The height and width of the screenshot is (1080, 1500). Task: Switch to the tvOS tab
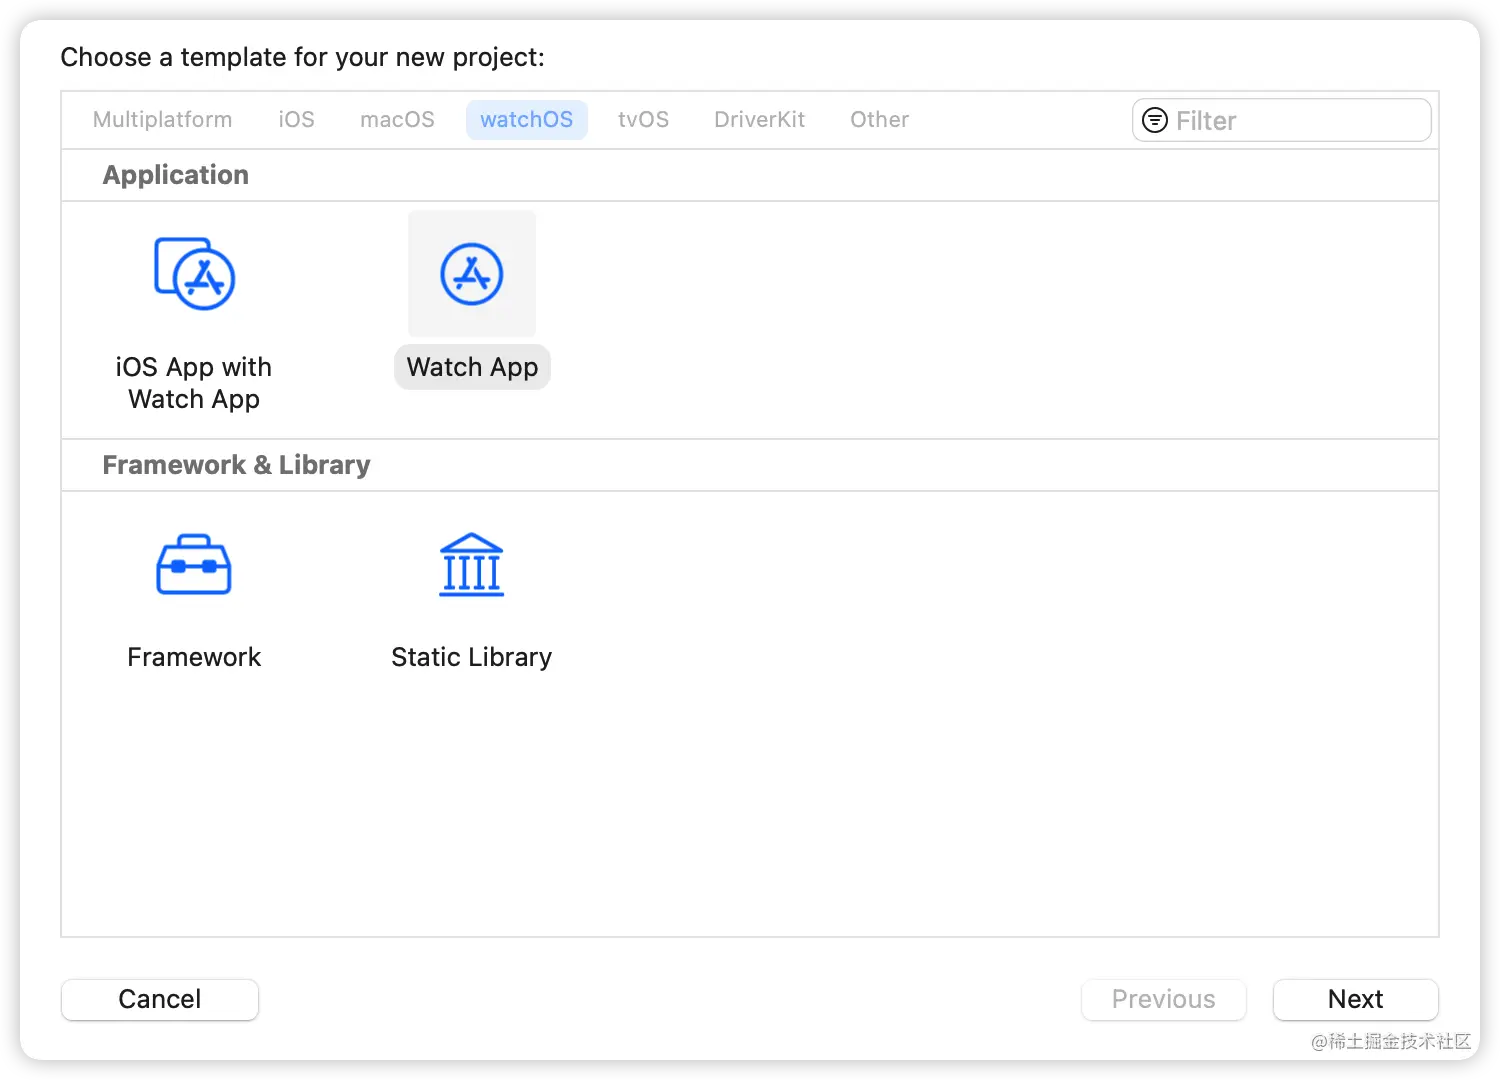tap(643, 120)
